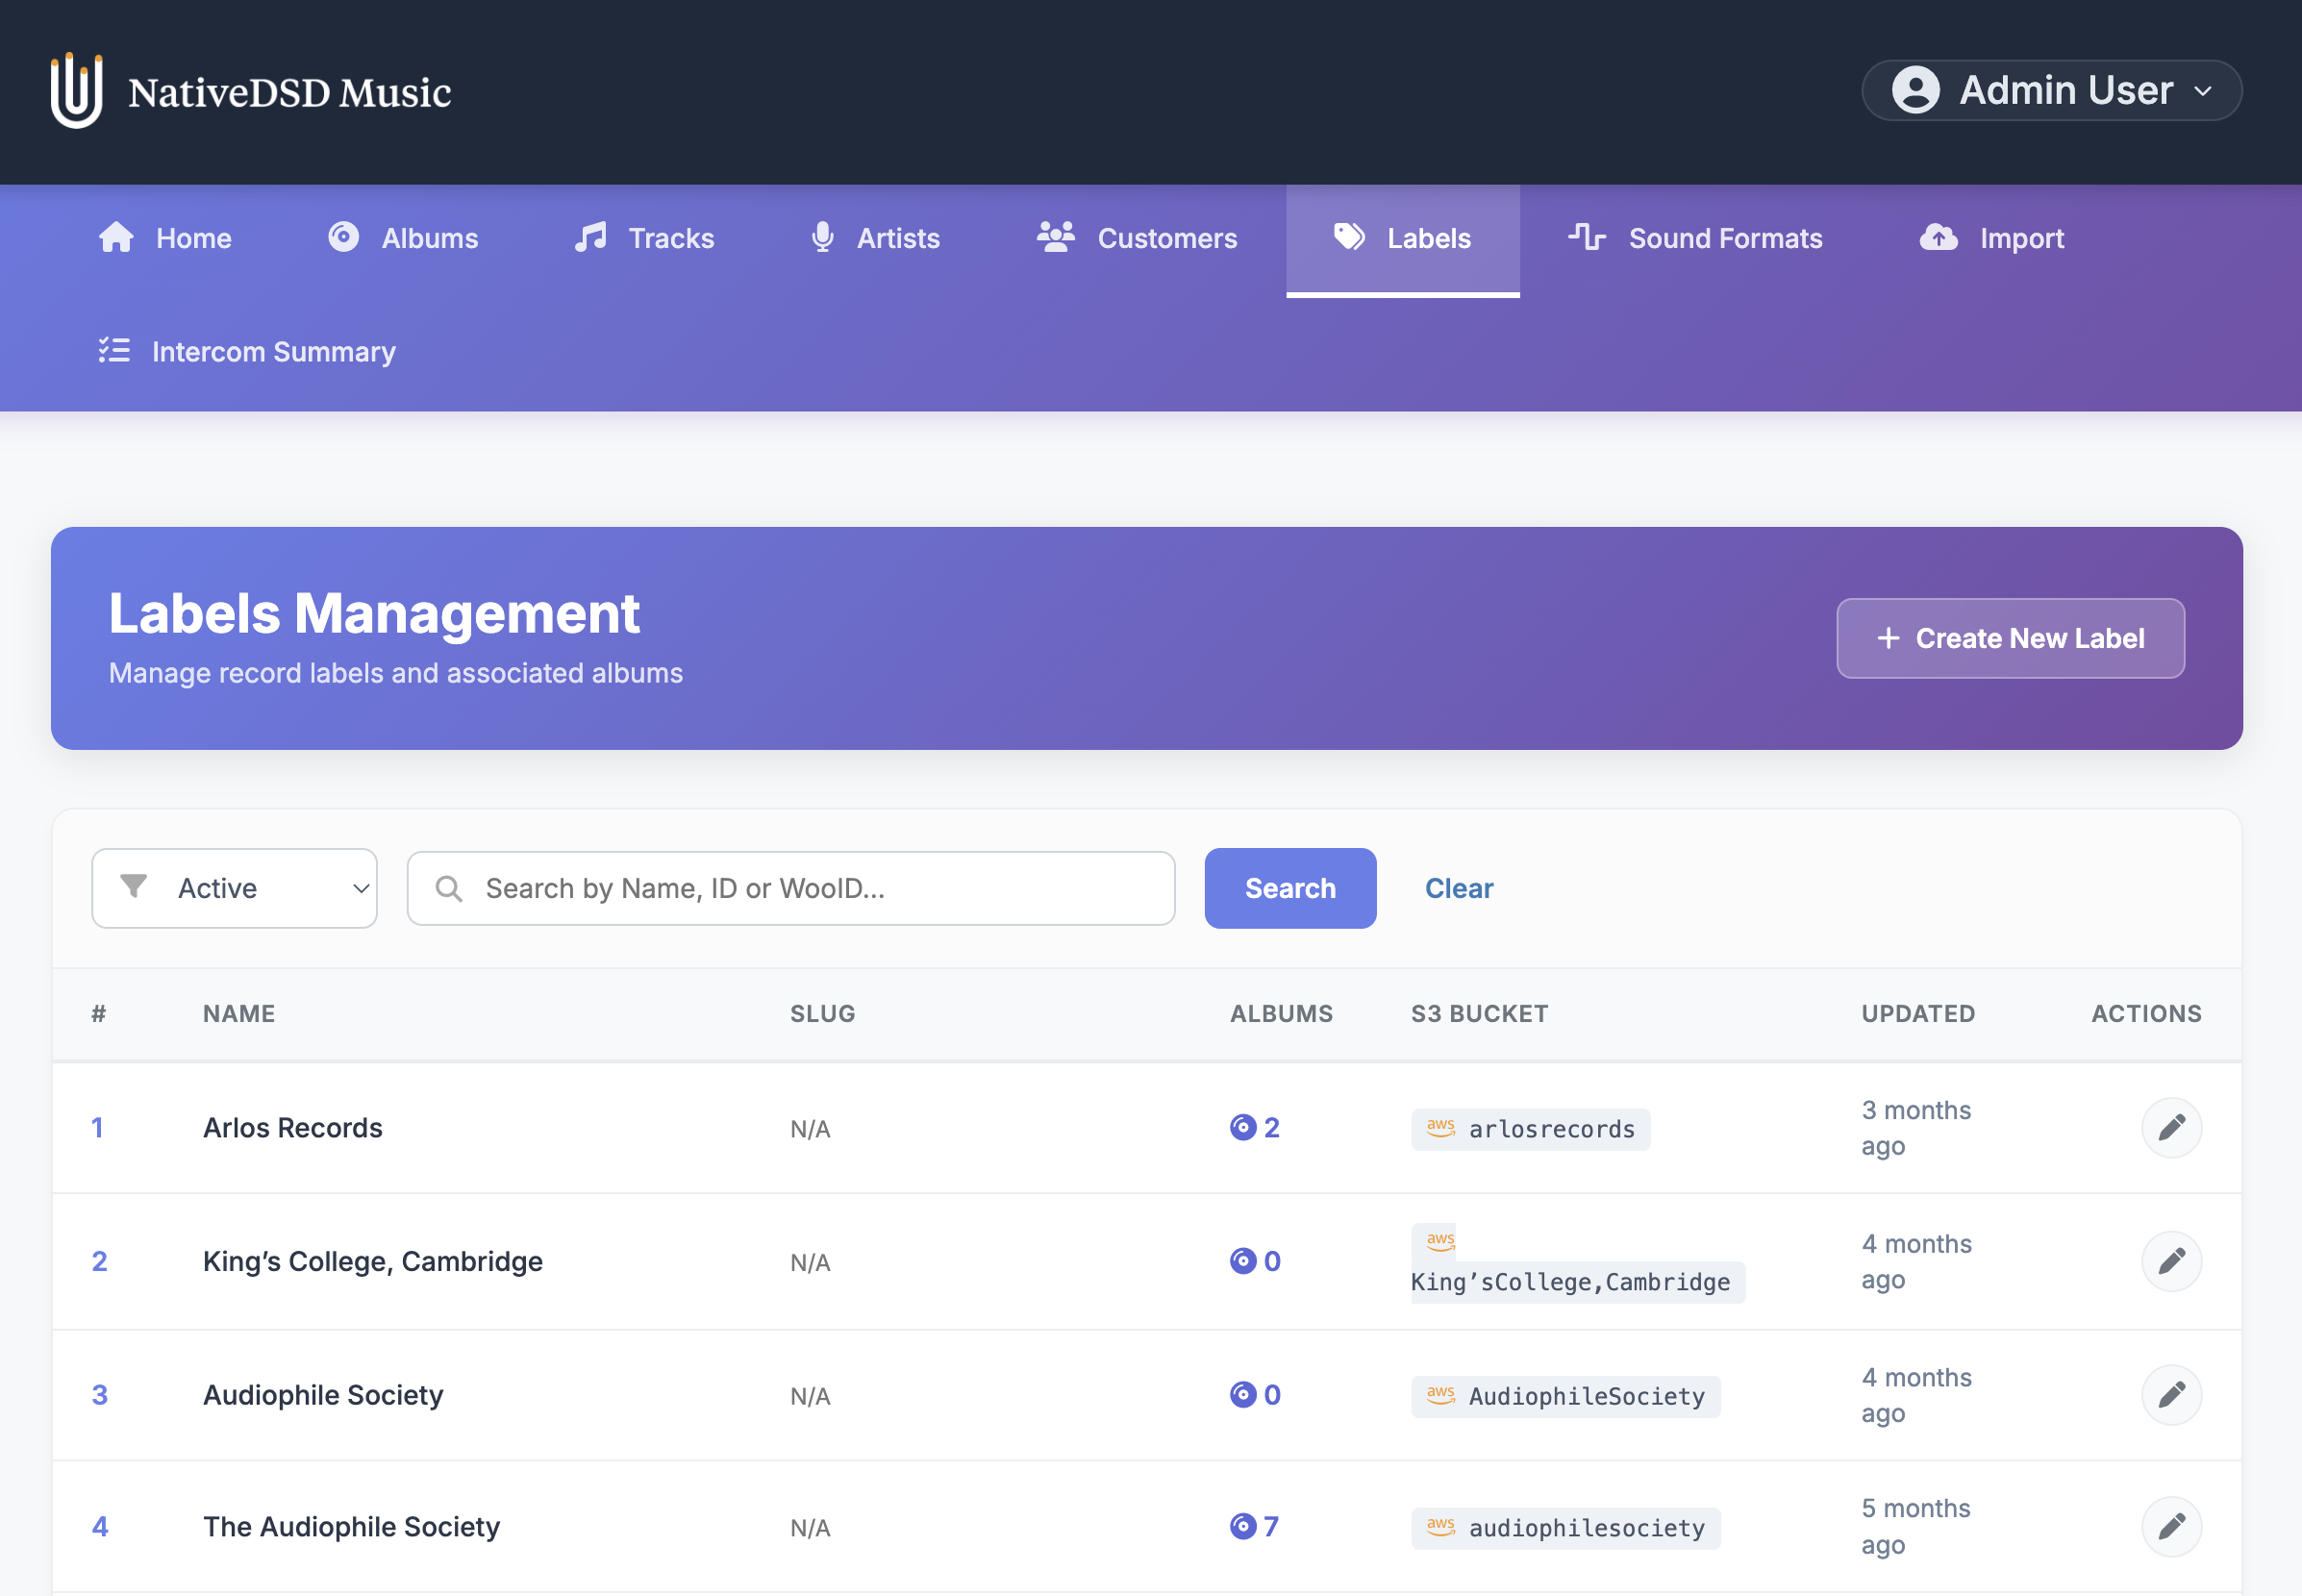This screenshot has width=2302, height=1596.
Task: Click inside the search input field
Action: pos(790,888)
